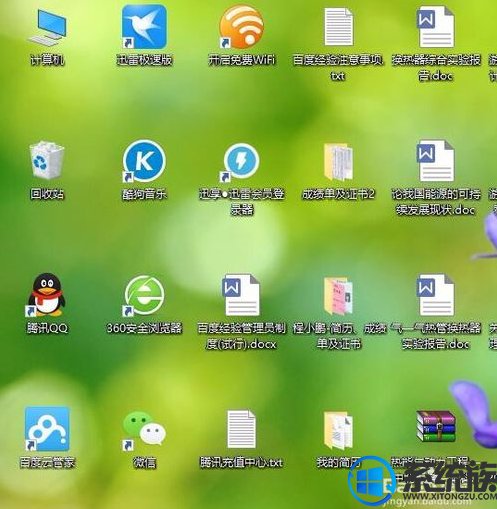Image resolution: width=497 pixels, height=509 pixels.
Task: Click the 迅雷极速版 label text
Action: [144, 60]
